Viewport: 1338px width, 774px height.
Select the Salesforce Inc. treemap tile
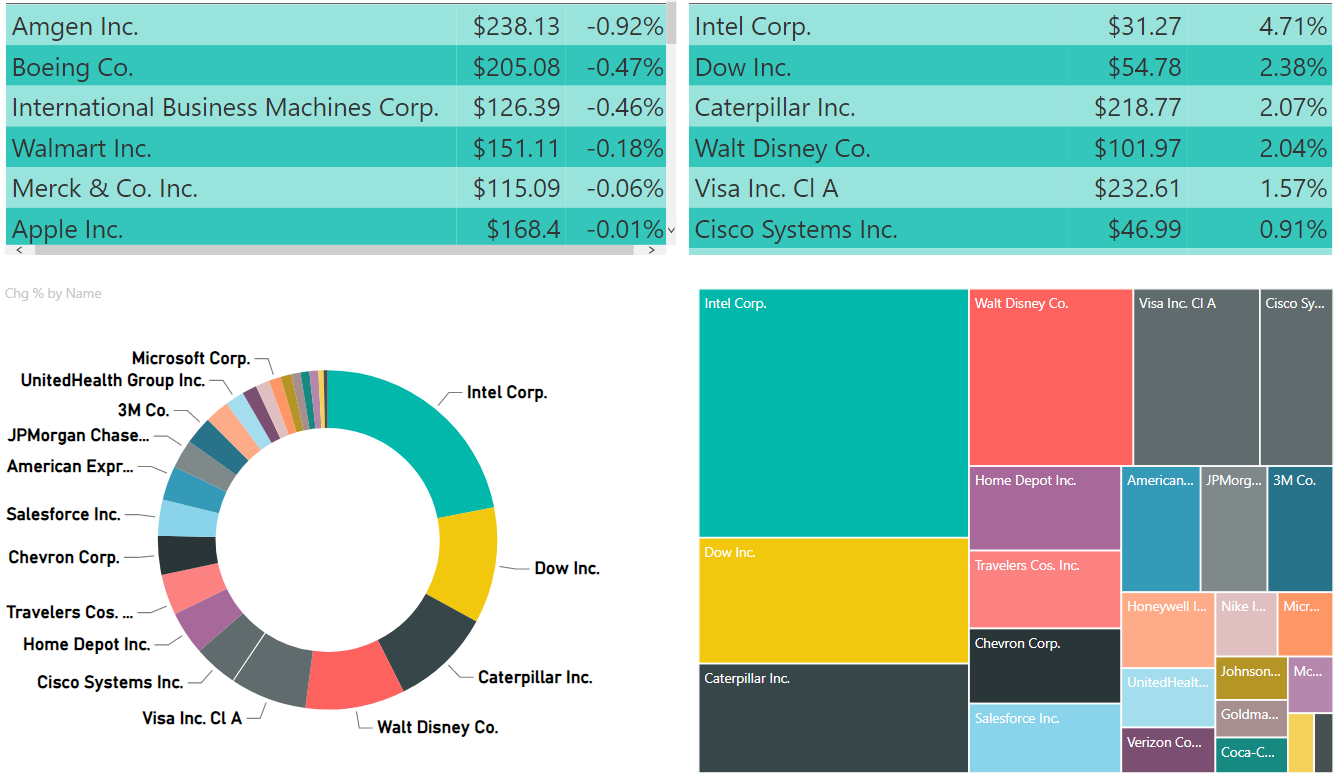(1044, 738)
